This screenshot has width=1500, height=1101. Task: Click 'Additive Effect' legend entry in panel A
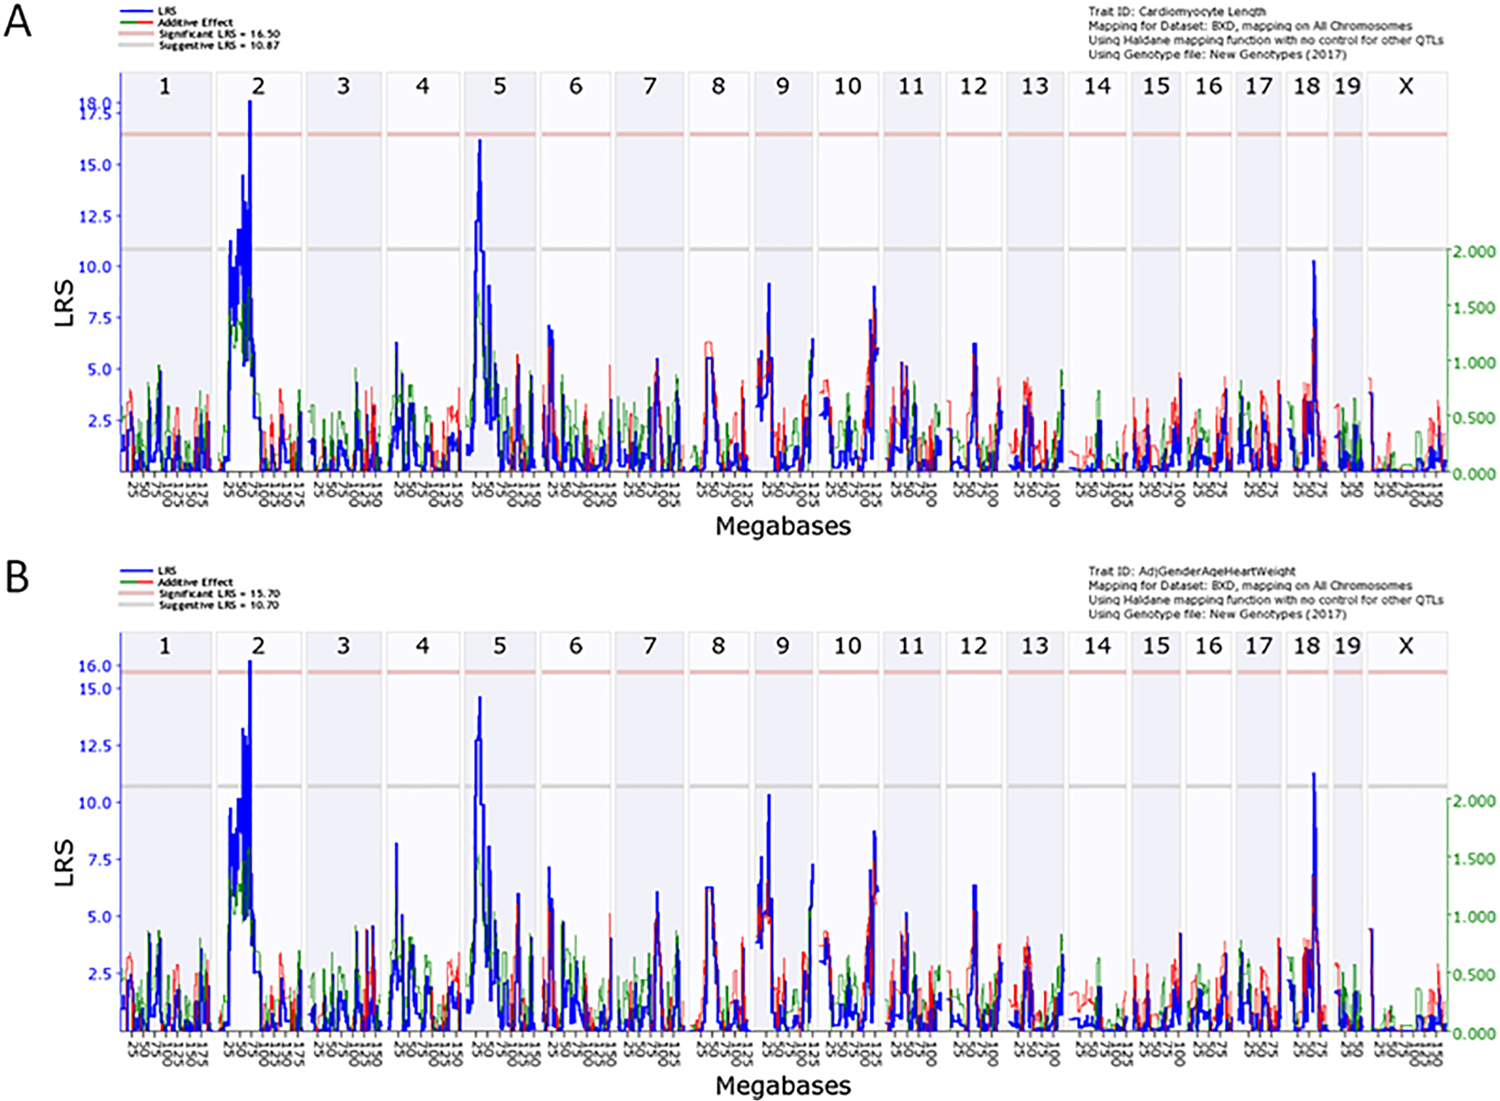pyautogui.click(x=195, y=22)
